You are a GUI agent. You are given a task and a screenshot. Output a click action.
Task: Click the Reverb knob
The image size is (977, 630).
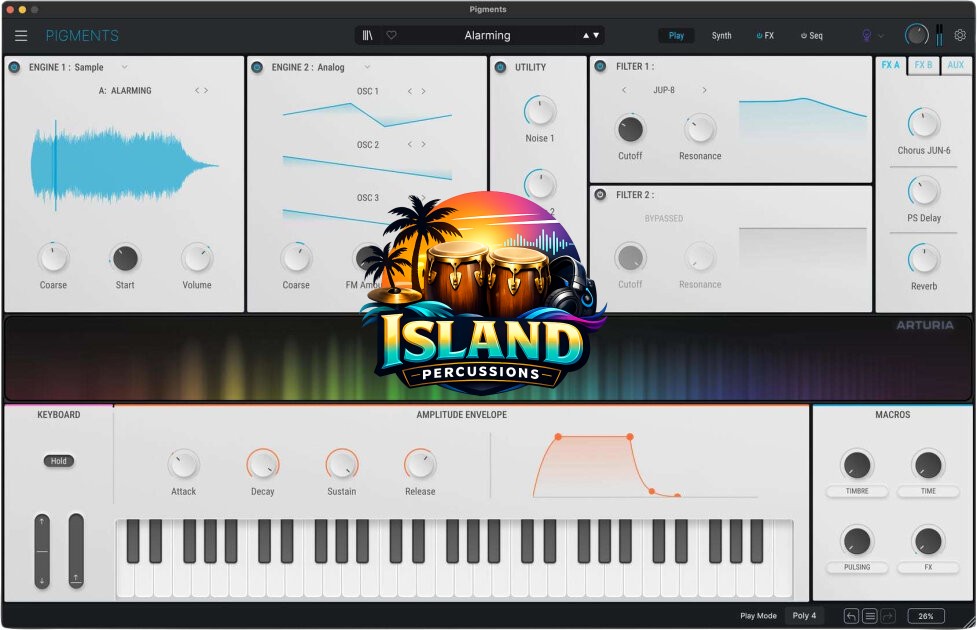[923, 259]
